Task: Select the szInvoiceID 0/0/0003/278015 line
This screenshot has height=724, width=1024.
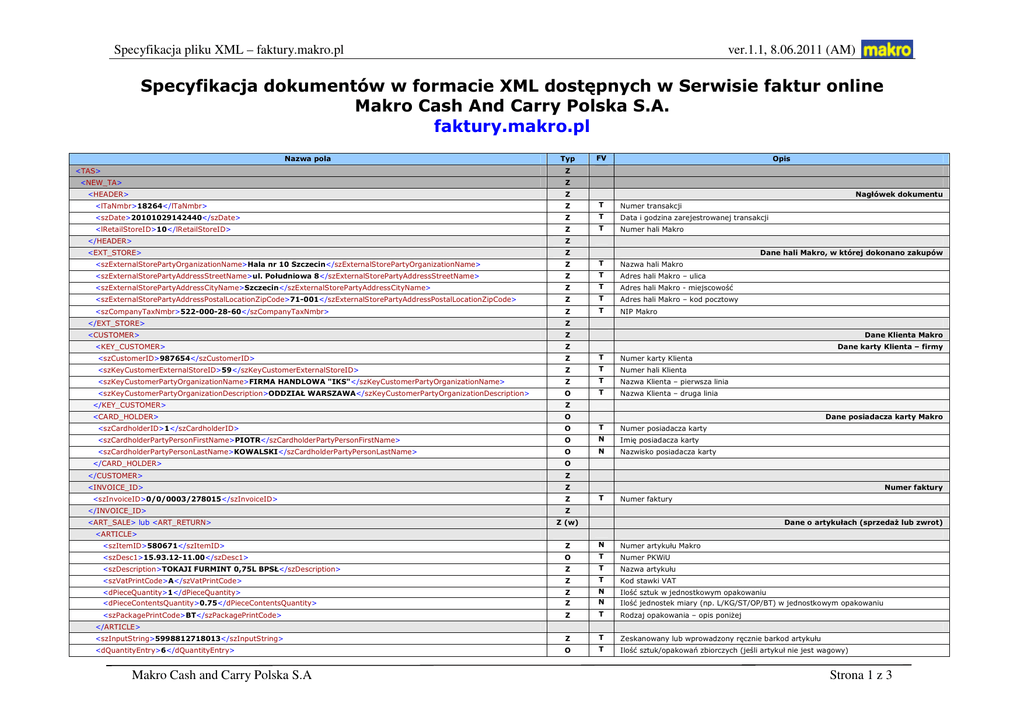Action: 185,498
